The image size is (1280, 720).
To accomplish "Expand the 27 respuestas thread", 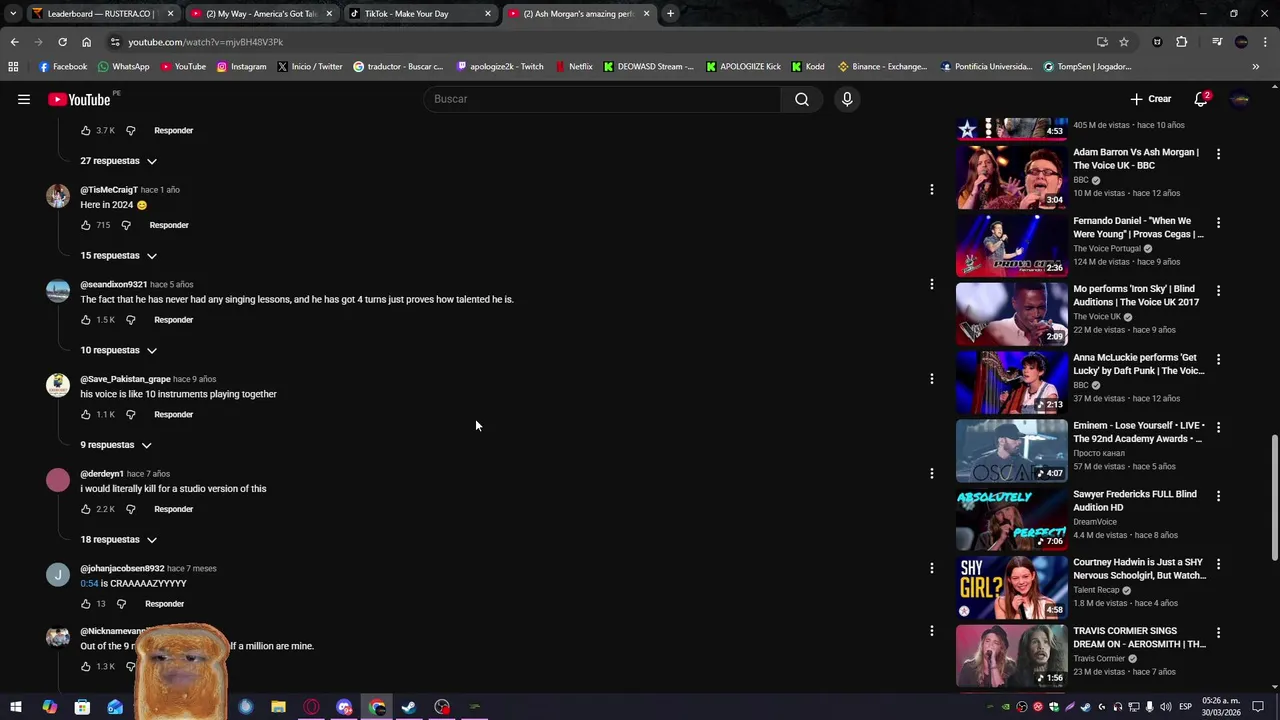I will coord(118,161).
